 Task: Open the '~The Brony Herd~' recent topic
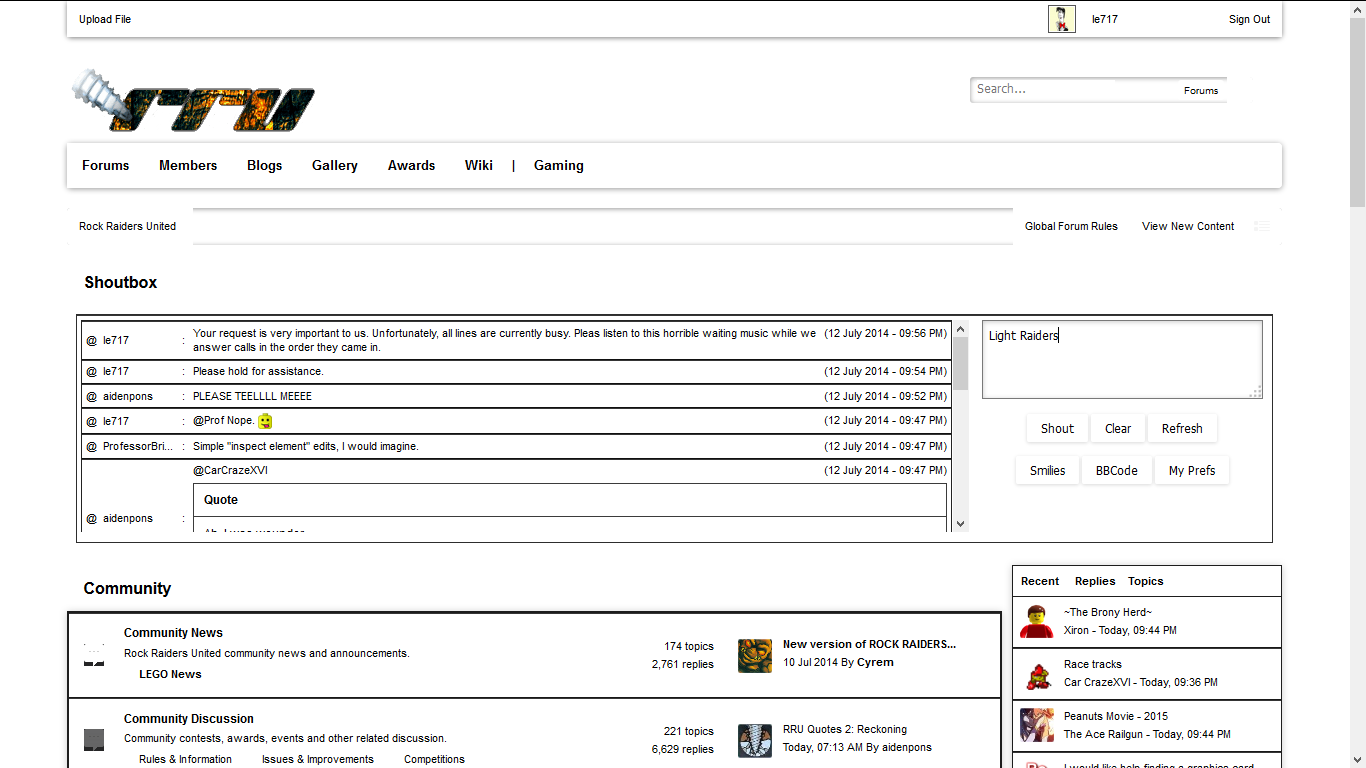click(1108, 612)
